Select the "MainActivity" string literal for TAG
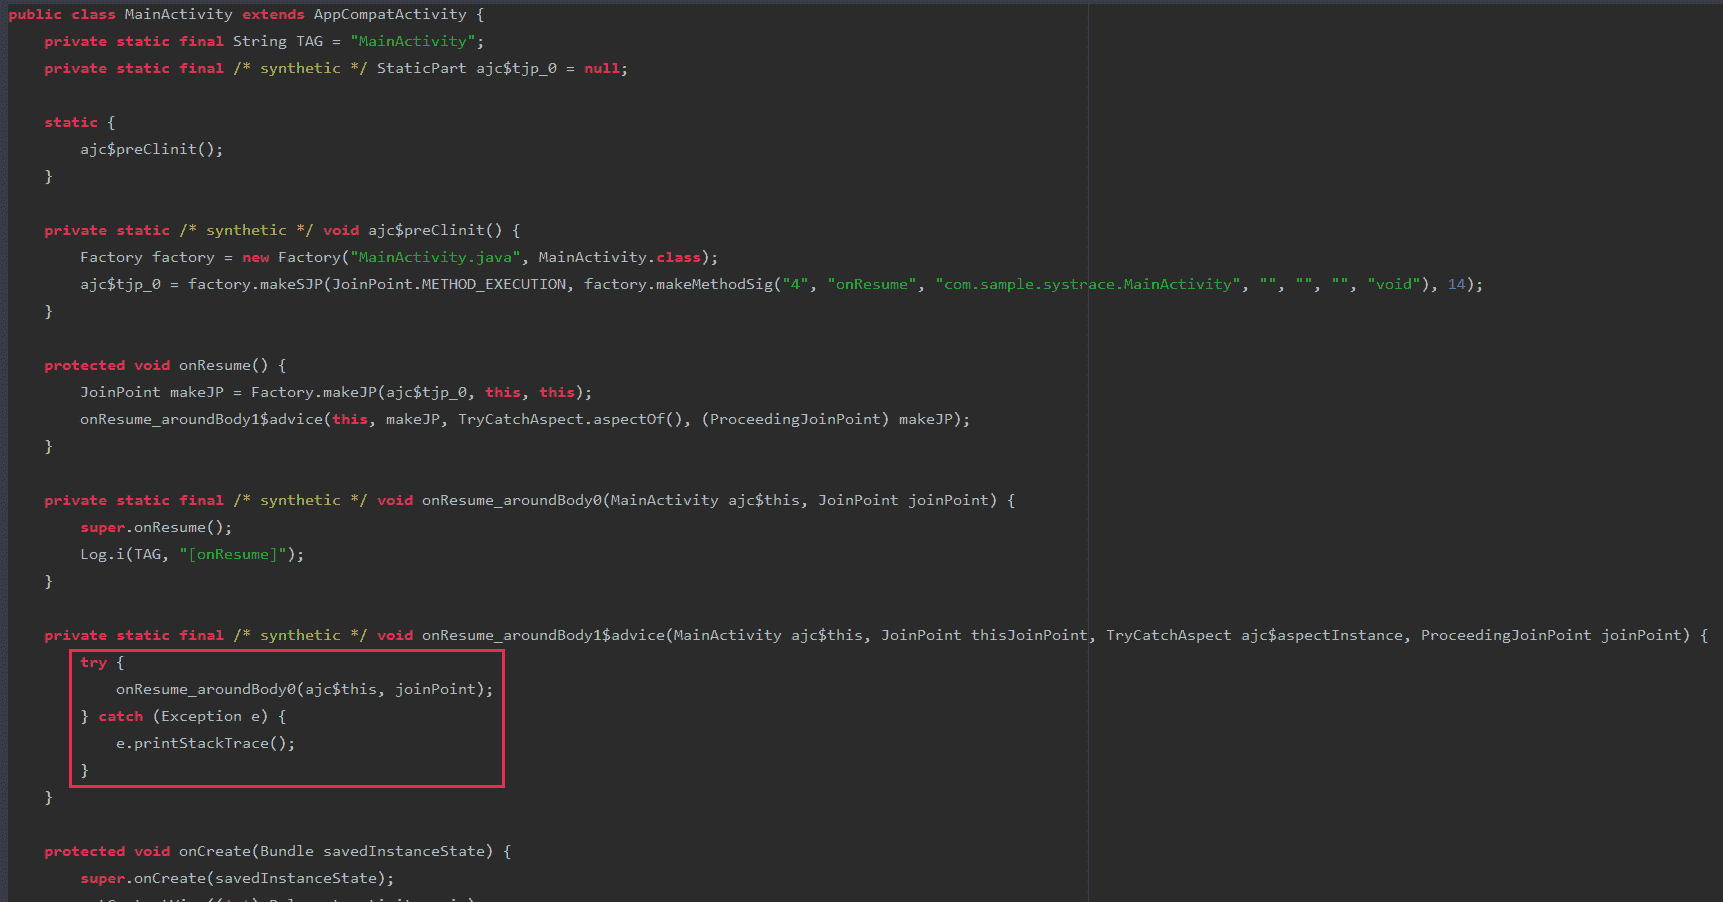 coord(412,41)
